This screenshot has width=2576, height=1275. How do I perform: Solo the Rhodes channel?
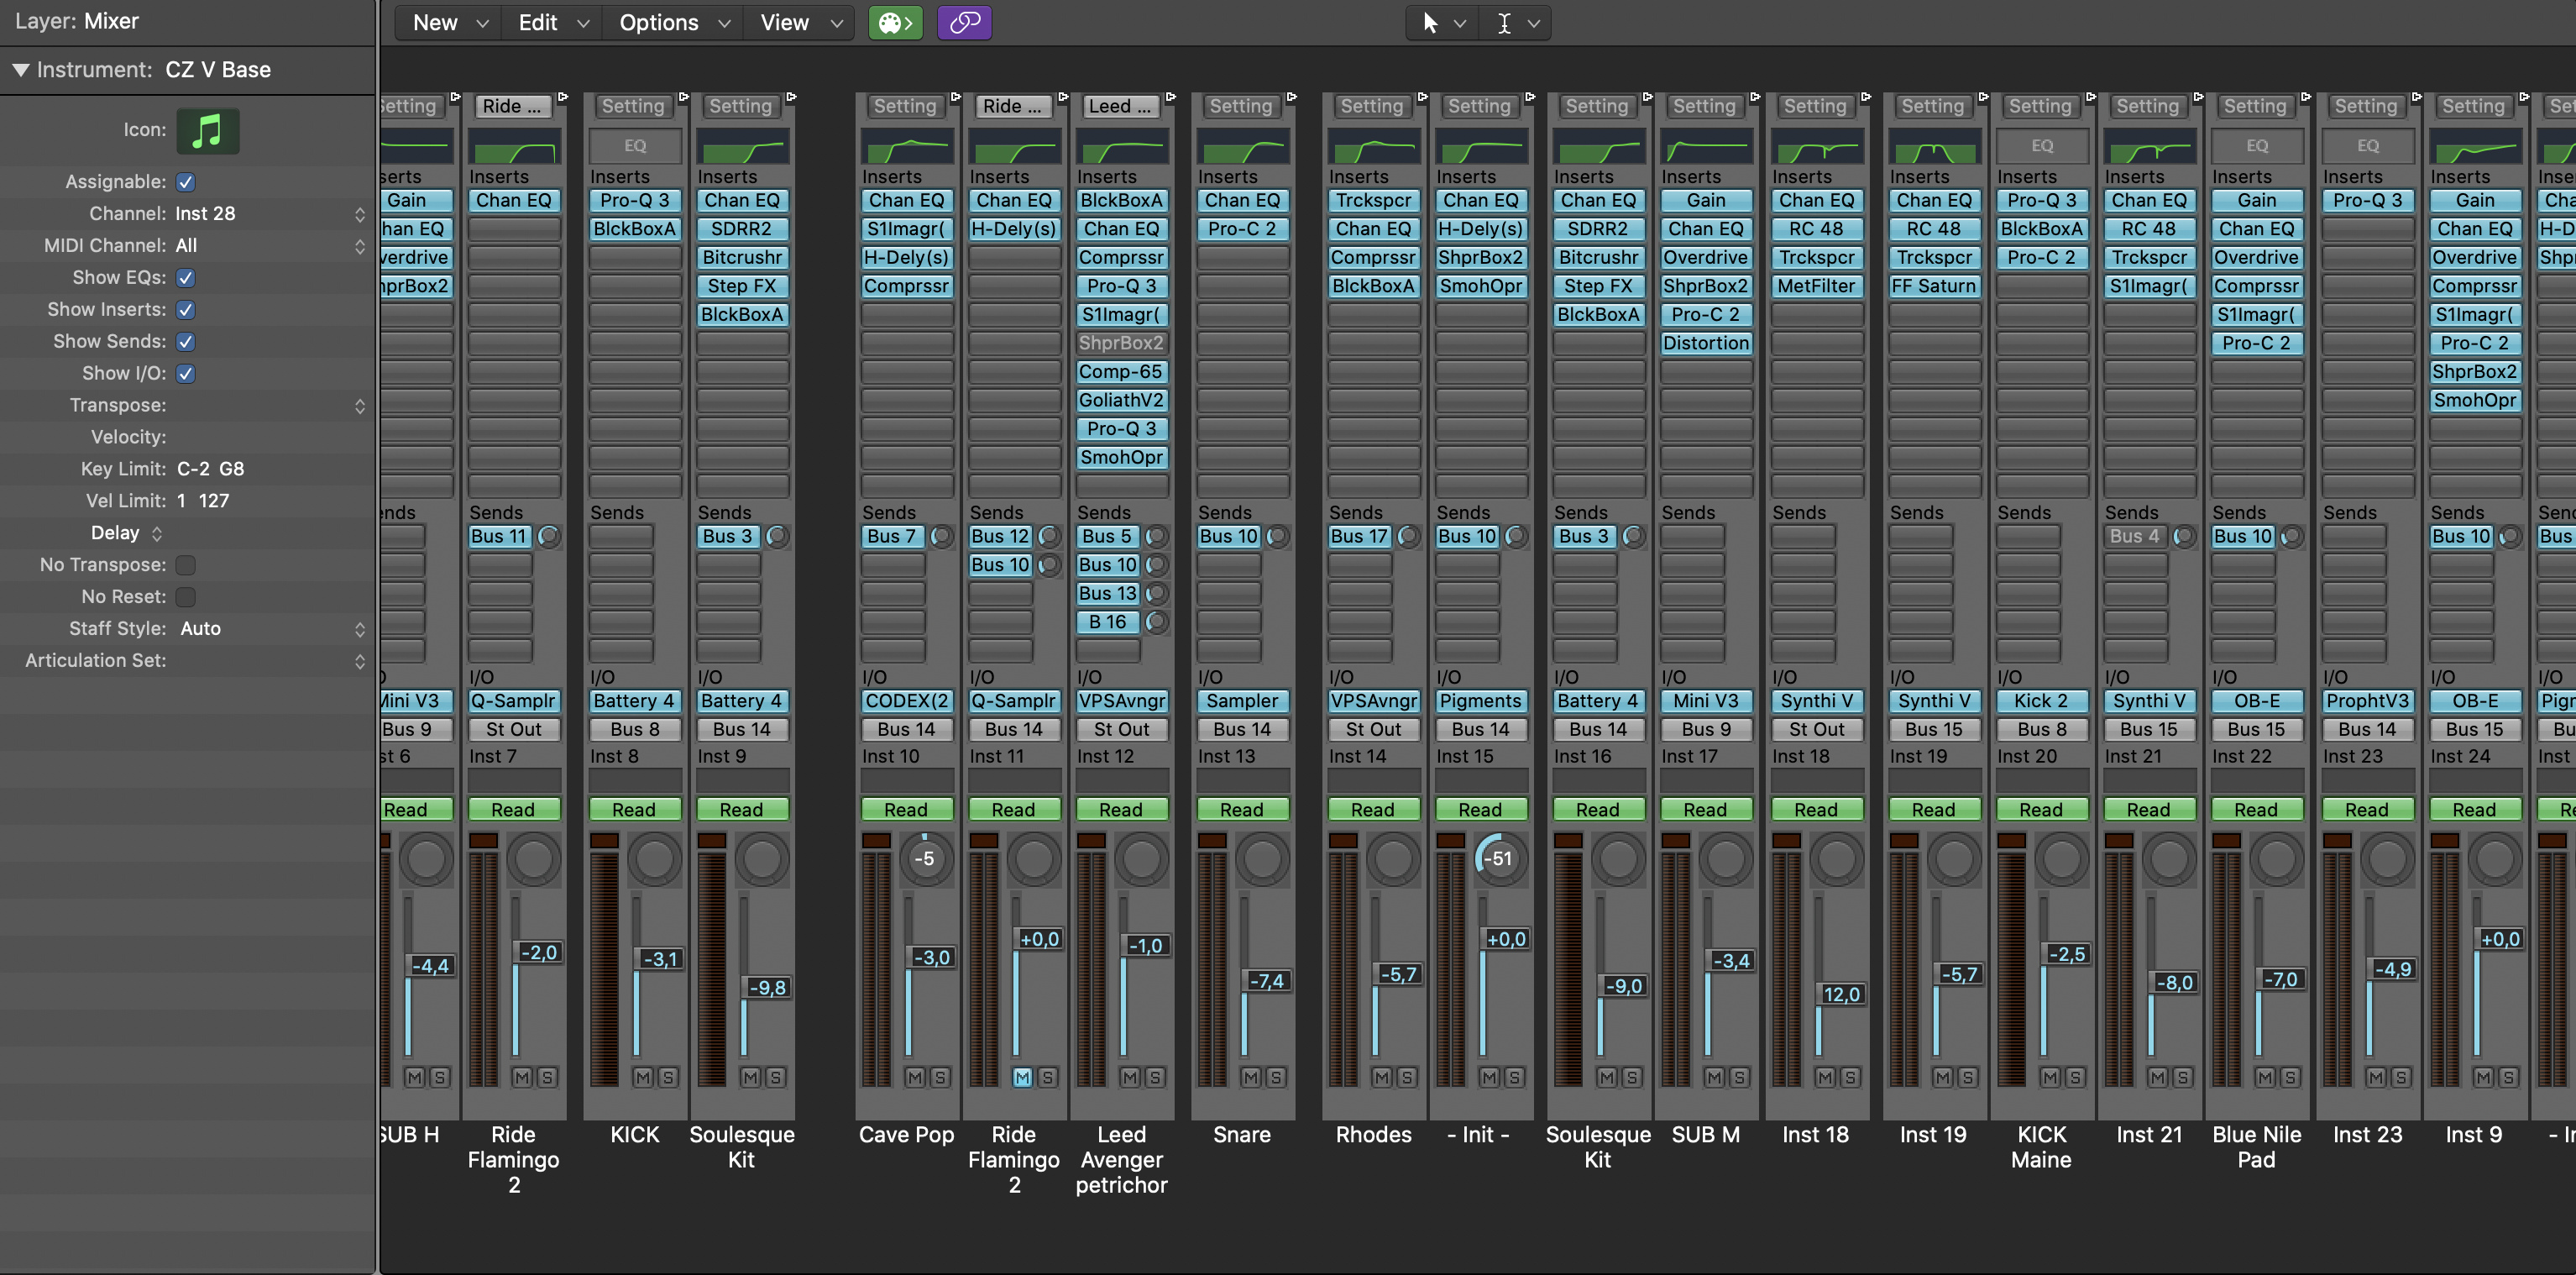pyautogui.click(x=1406, y=1077)
